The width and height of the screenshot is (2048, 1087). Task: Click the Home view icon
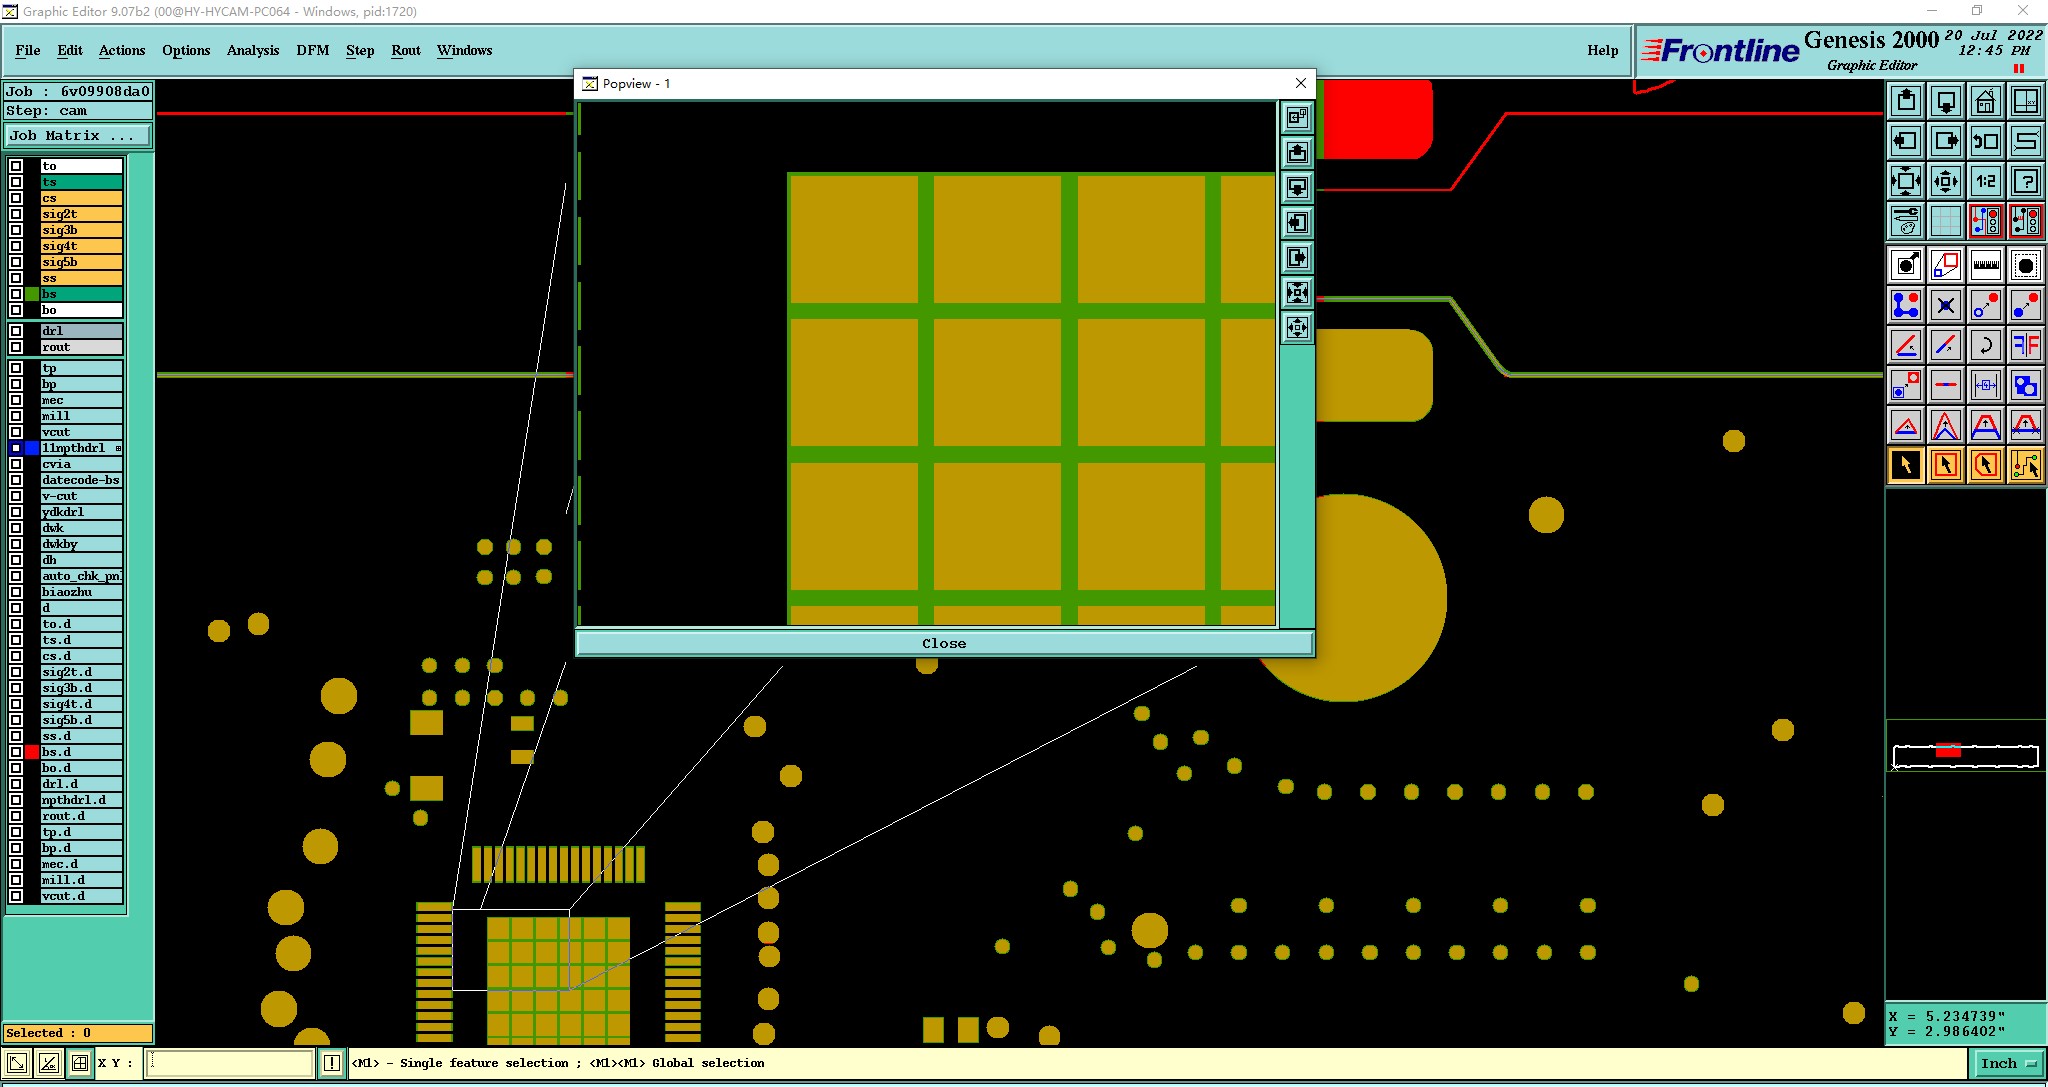[x=1985, y=101]
